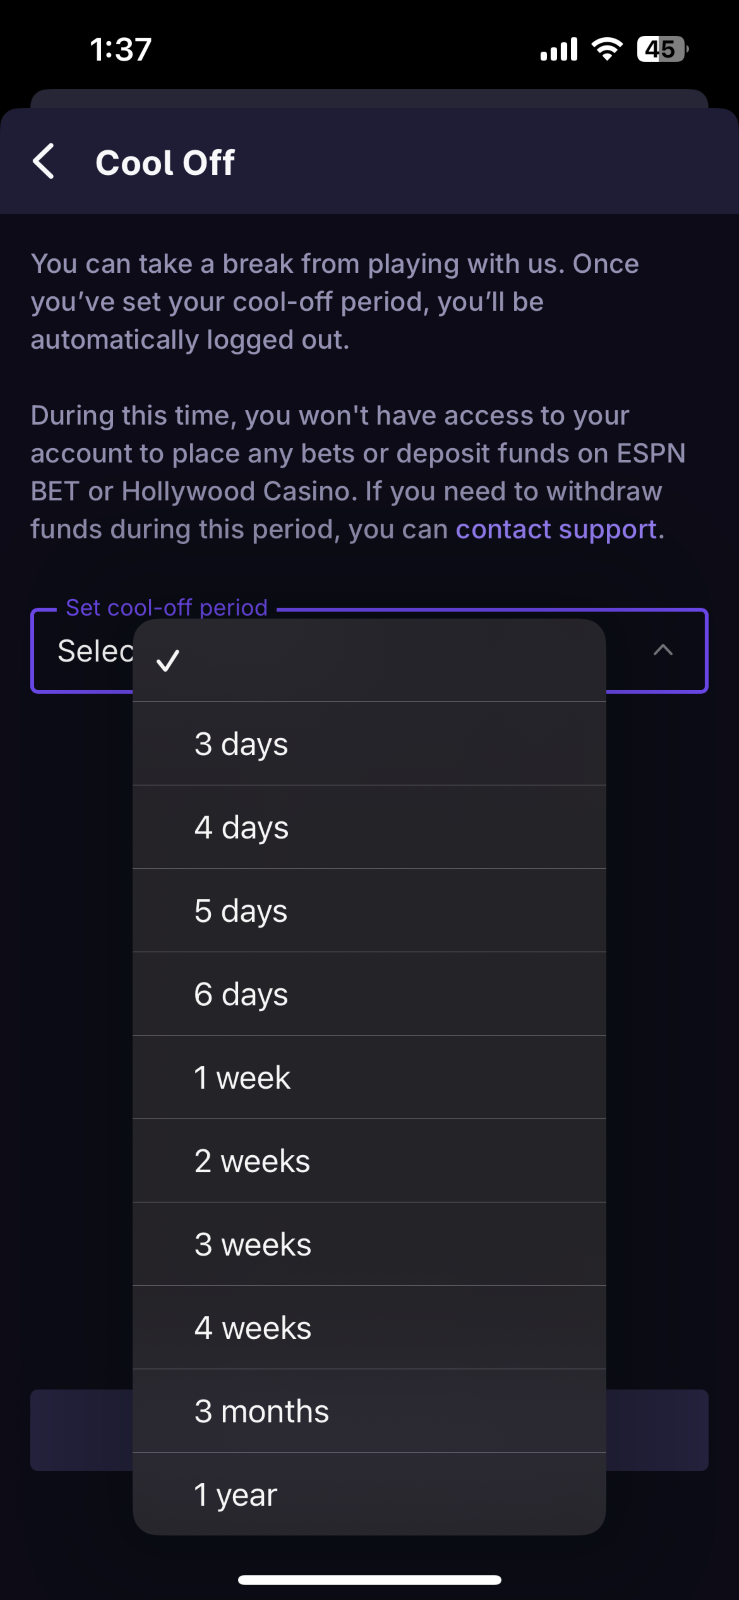Tap the cellular signal bars icon
This screenshot has height=1600, width=739.
[x=559, y=49]
